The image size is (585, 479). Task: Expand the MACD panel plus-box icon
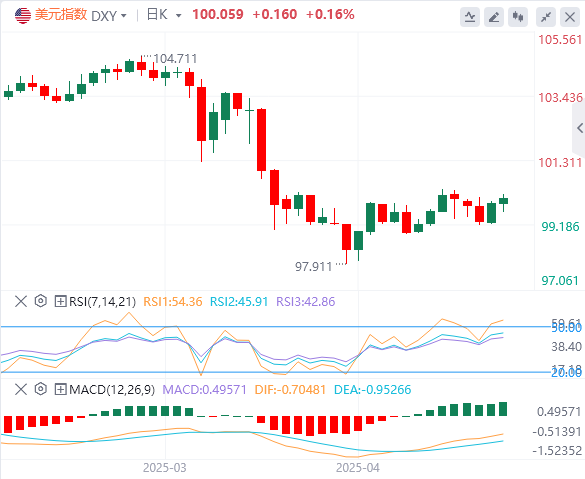[60, 389]
